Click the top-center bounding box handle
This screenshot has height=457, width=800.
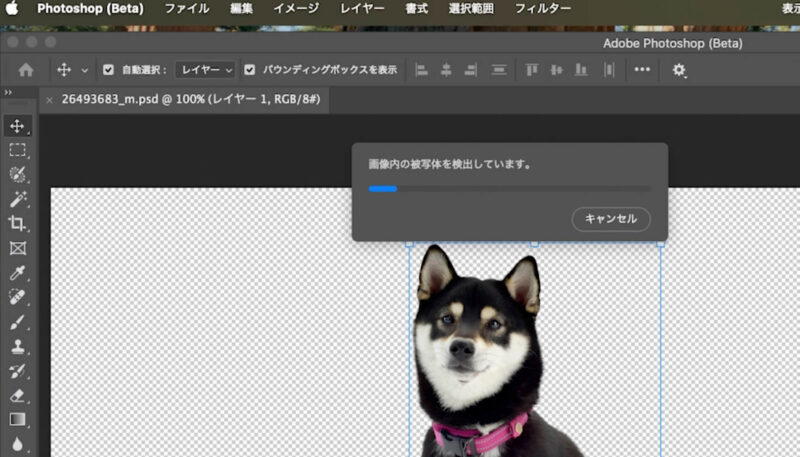pyautogui.click(x=535, y=244)
